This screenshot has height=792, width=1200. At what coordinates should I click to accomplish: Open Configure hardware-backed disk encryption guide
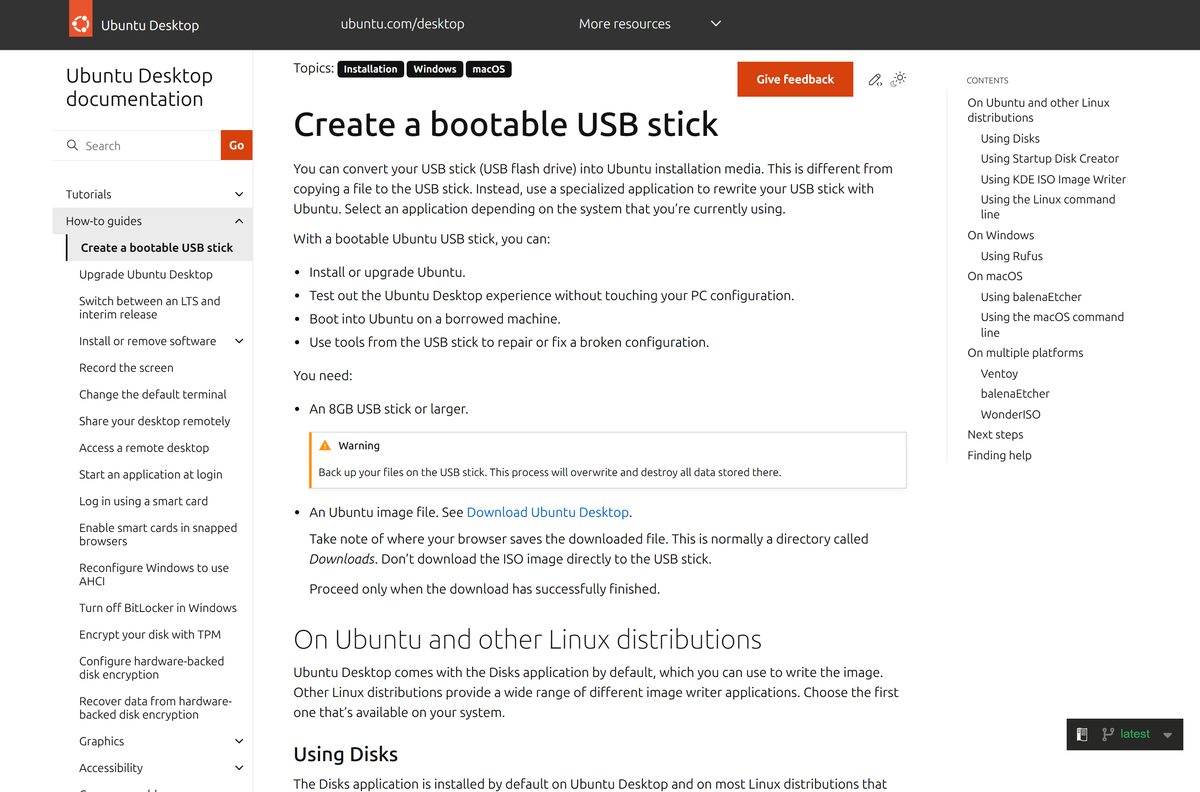tap(152, 668)
